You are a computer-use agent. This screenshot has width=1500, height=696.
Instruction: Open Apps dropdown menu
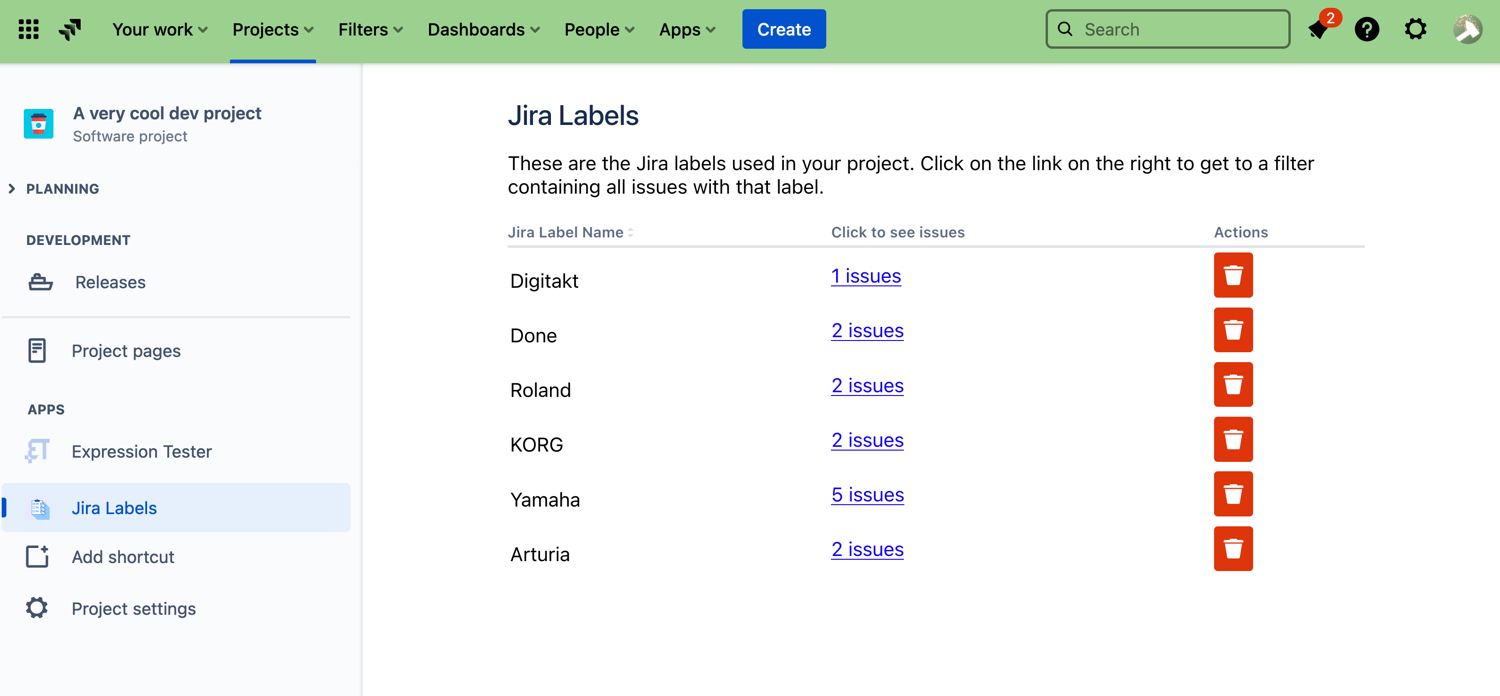(687, 30)
